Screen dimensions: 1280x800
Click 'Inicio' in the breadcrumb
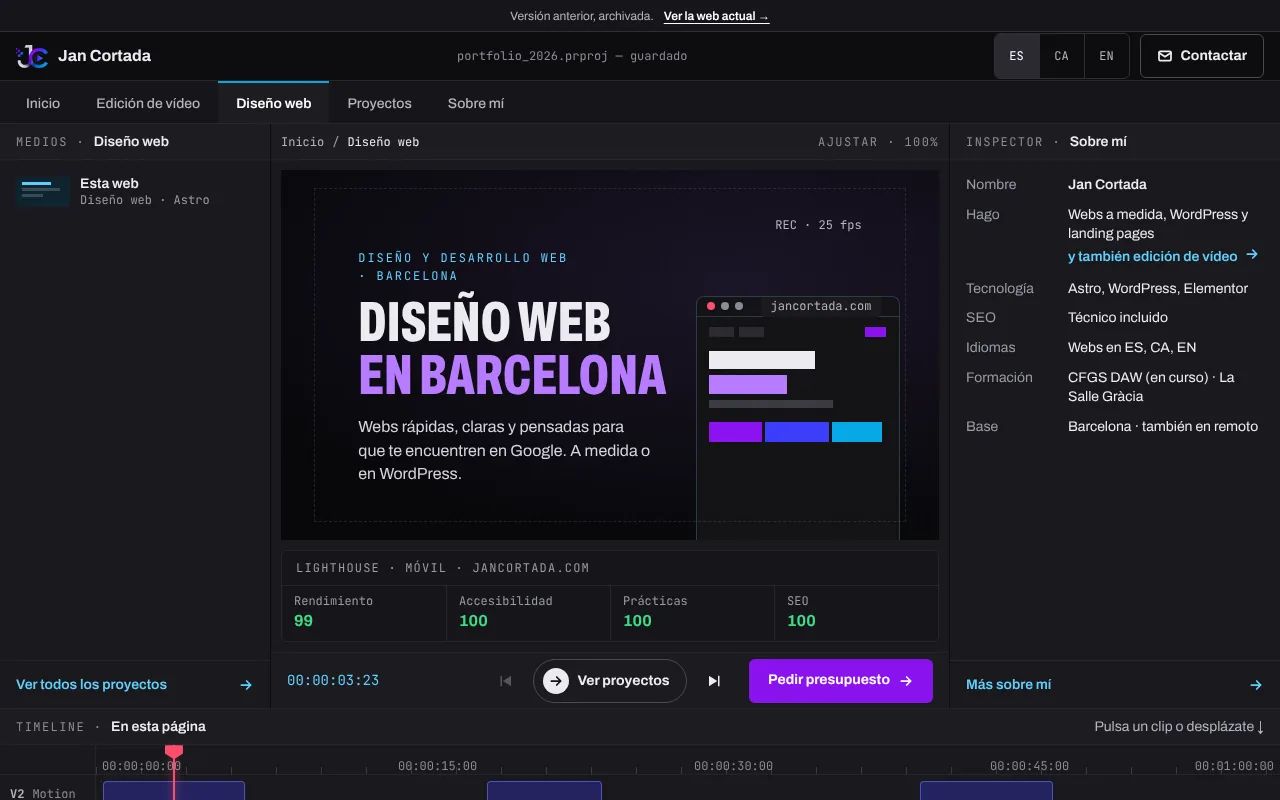[302, 142]
